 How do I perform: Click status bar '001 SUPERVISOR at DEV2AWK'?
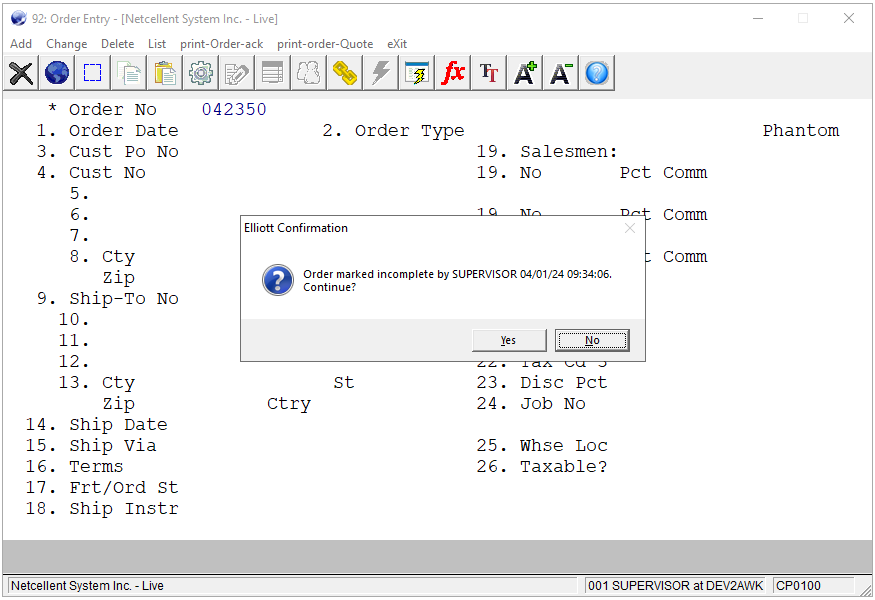(x=675, y=585)
